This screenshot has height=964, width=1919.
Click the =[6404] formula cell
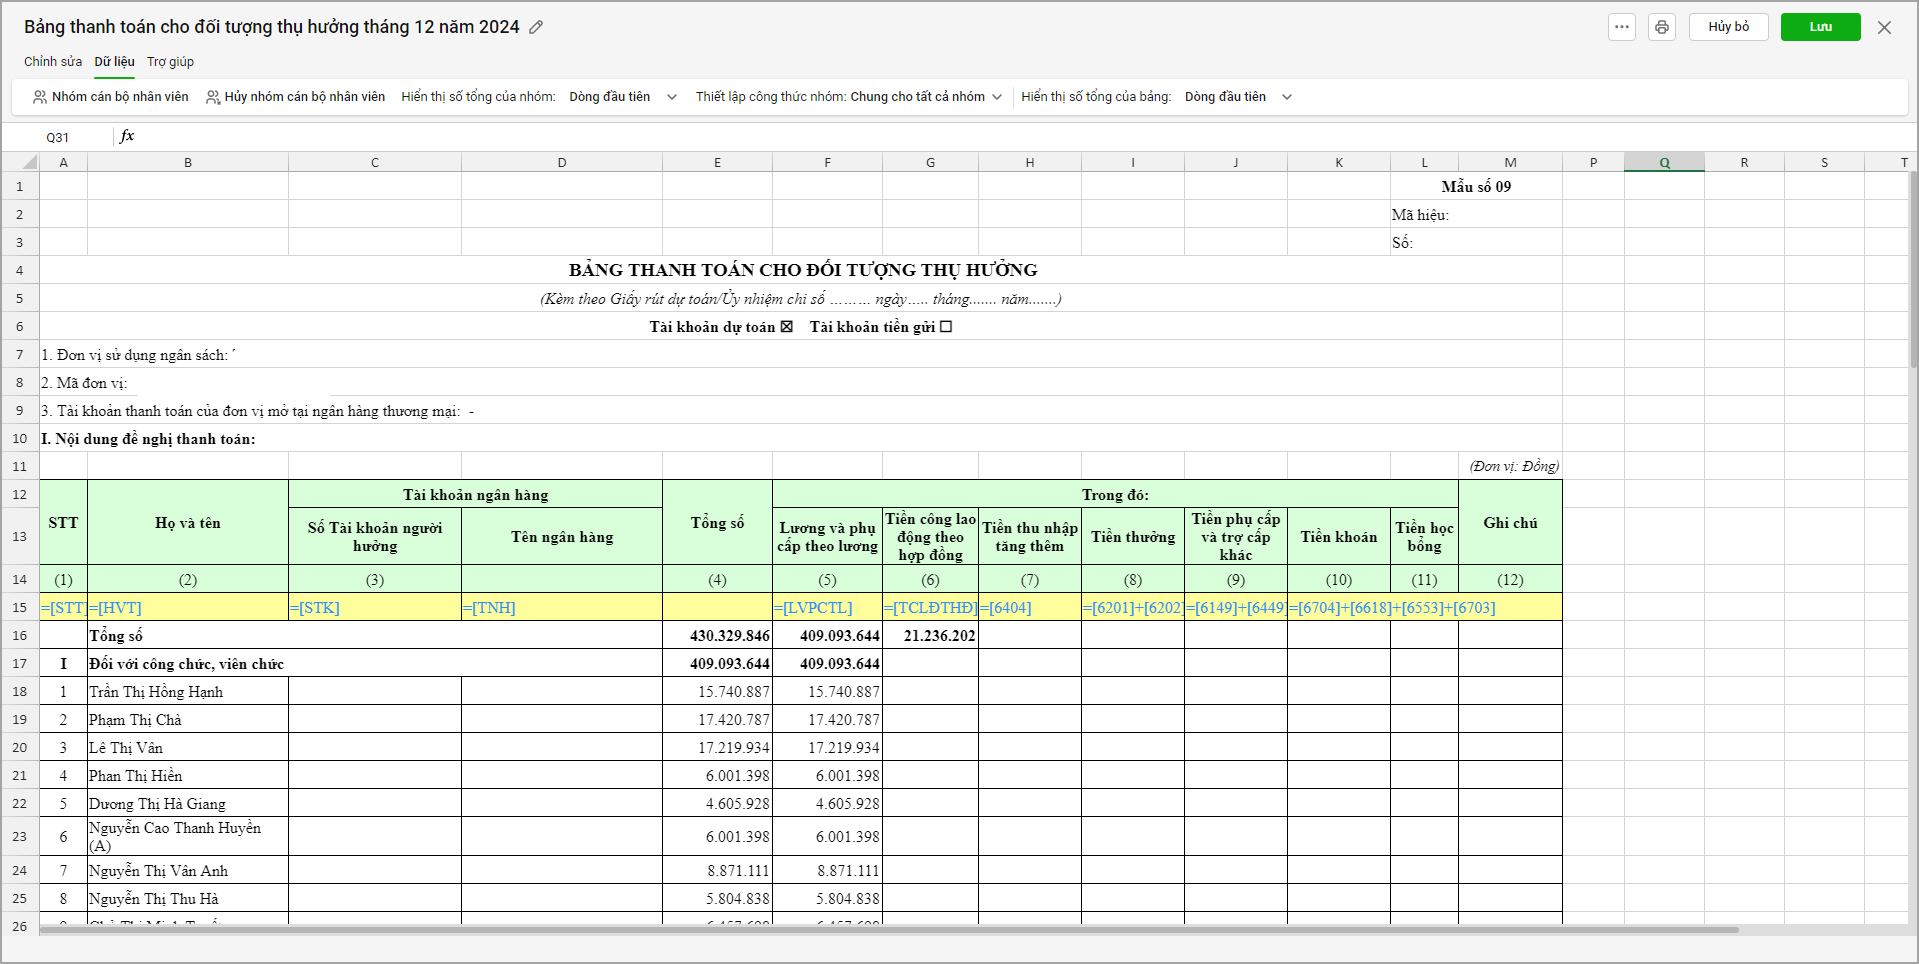click(x=1030, y=607)
